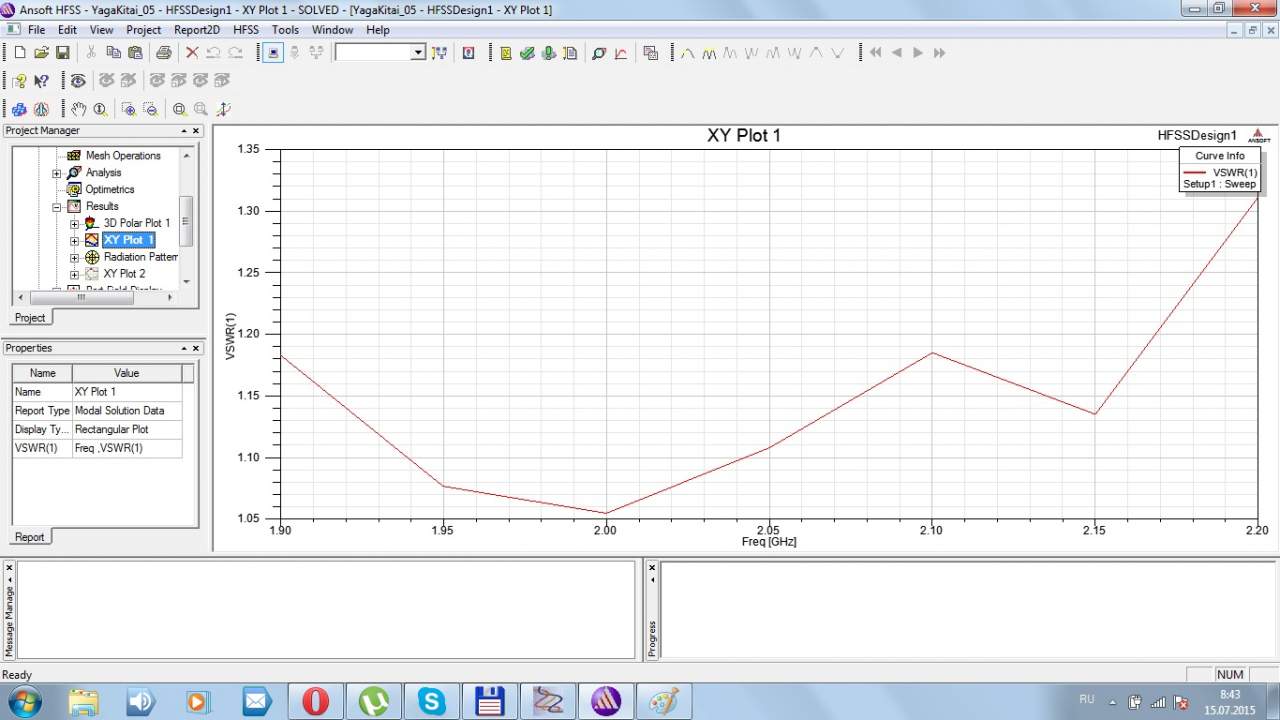Select XY Plot 2 in project tree
The height and width of the screenshot is (720, 1280).
pyautogui.click(x=124, y=274)
